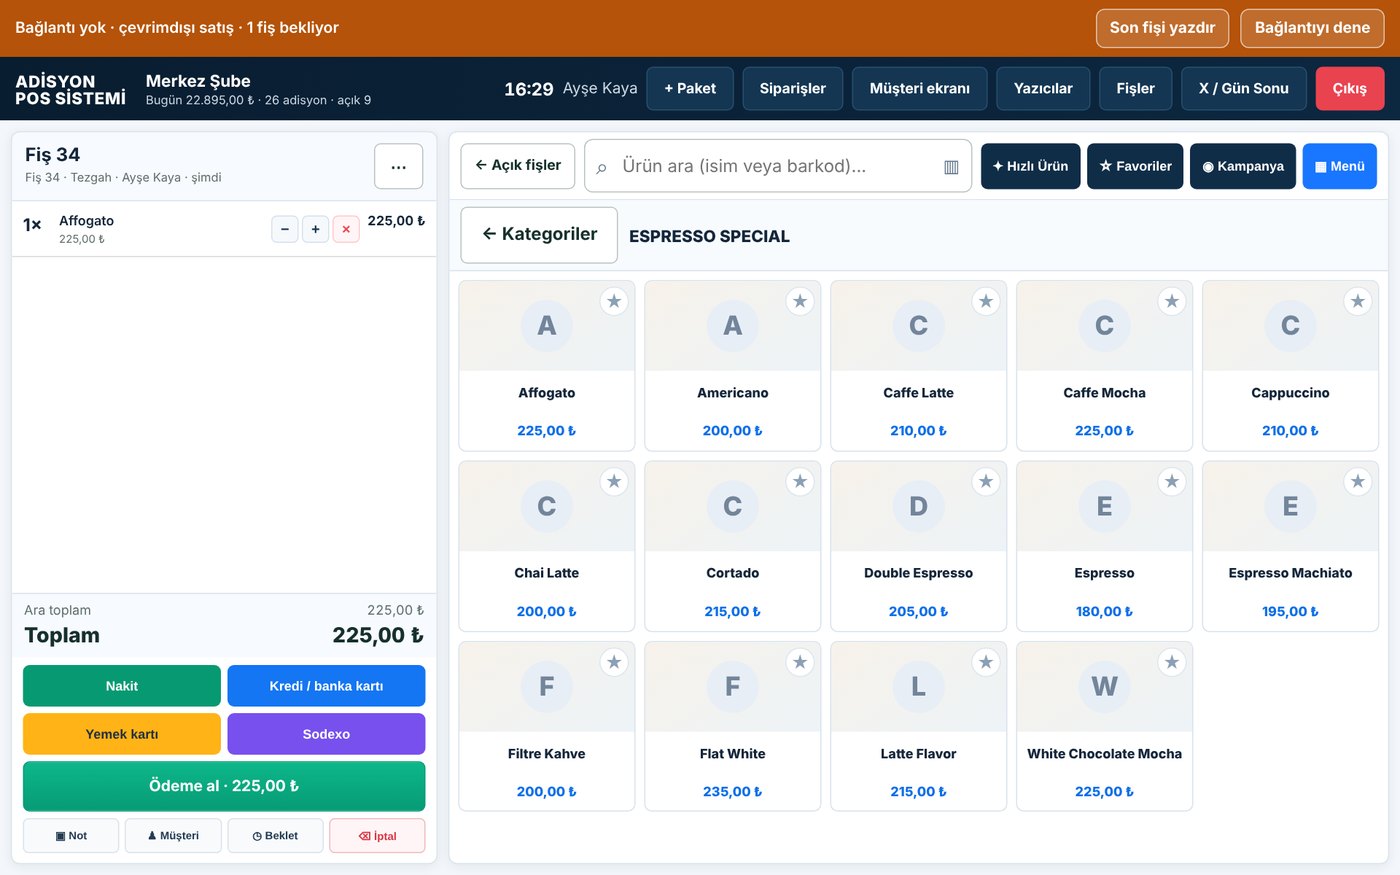The image size is (1400, 875).
Task: Add a note to the receipt
Action: [x=71, y=836]
